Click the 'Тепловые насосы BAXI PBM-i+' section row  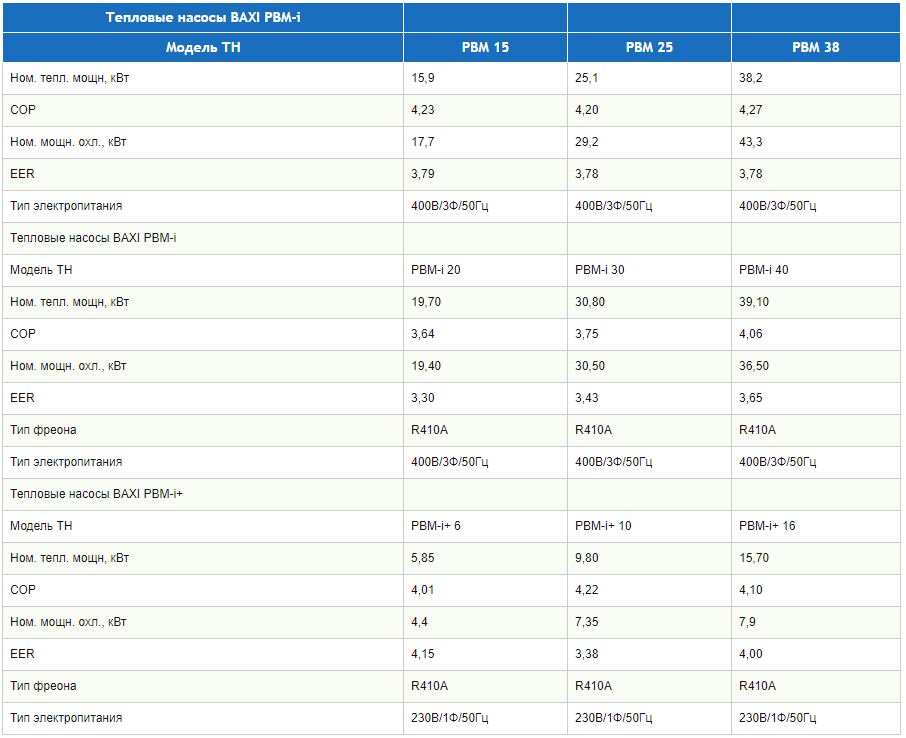[x=97, y=494]
